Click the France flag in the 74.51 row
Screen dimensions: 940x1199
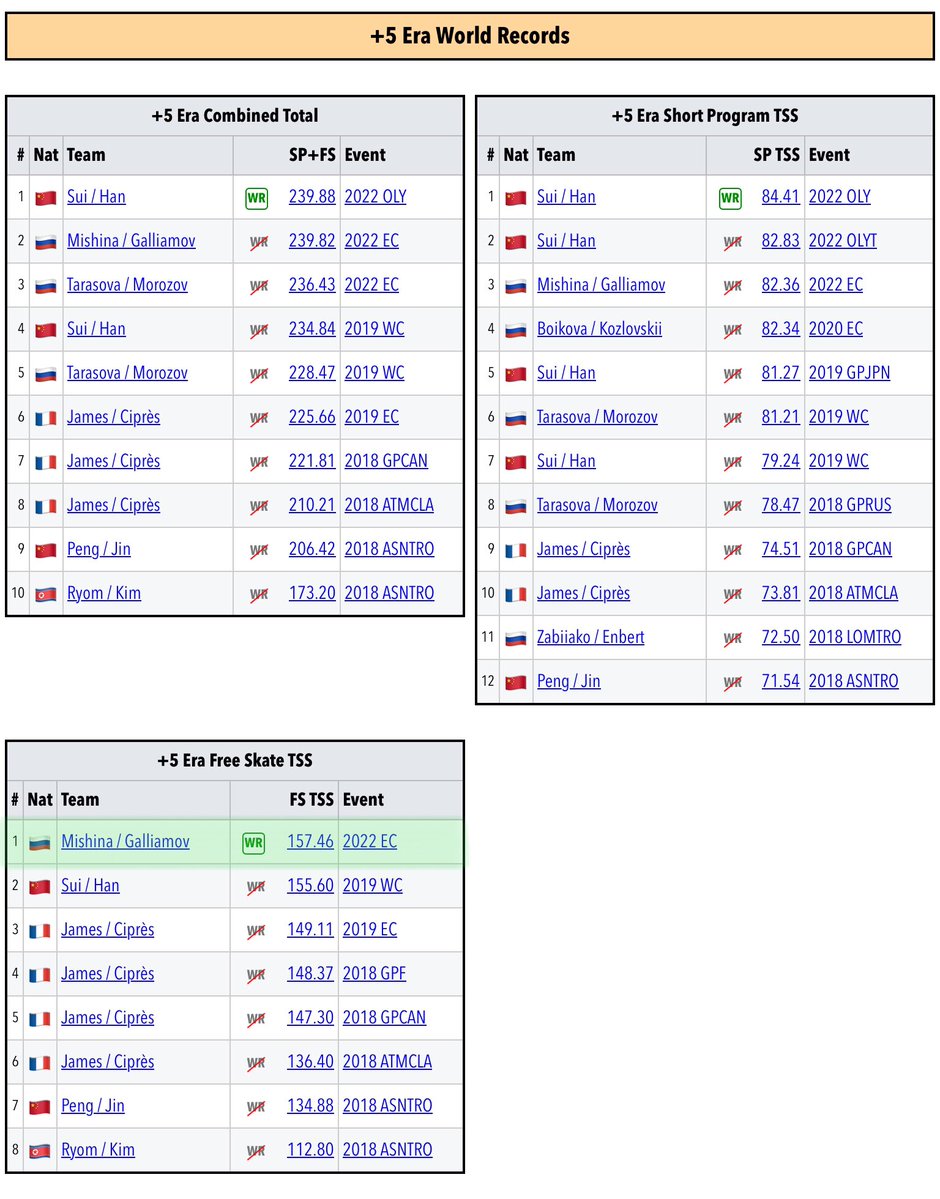click(516, 551)
